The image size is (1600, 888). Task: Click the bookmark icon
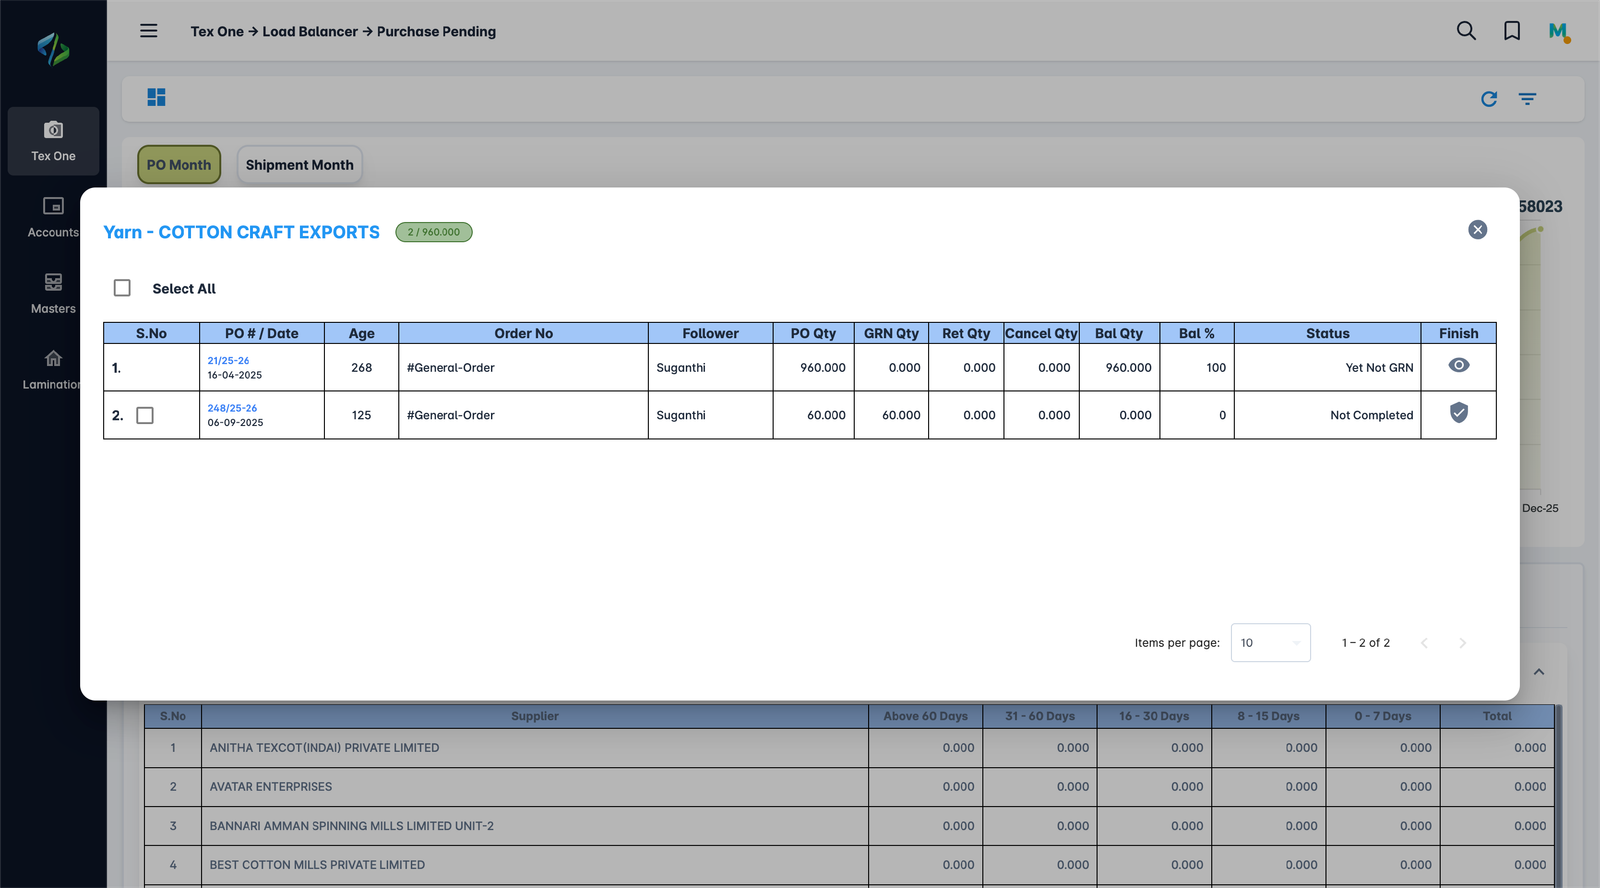tap(1512, 31)
